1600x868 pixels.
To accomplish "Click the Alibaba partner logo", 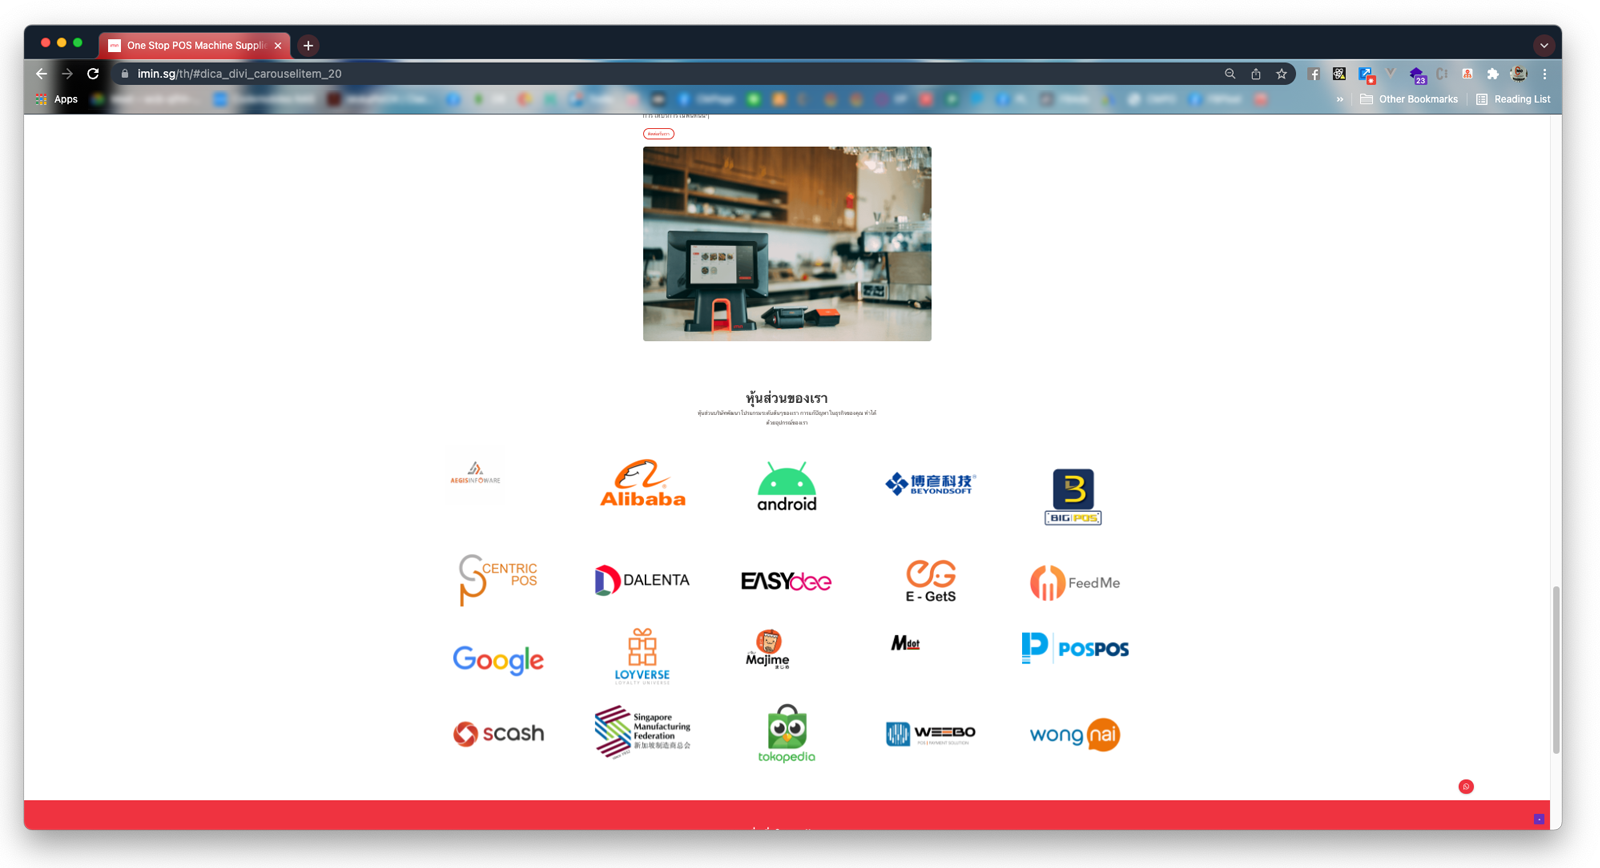I will point(643,484).
